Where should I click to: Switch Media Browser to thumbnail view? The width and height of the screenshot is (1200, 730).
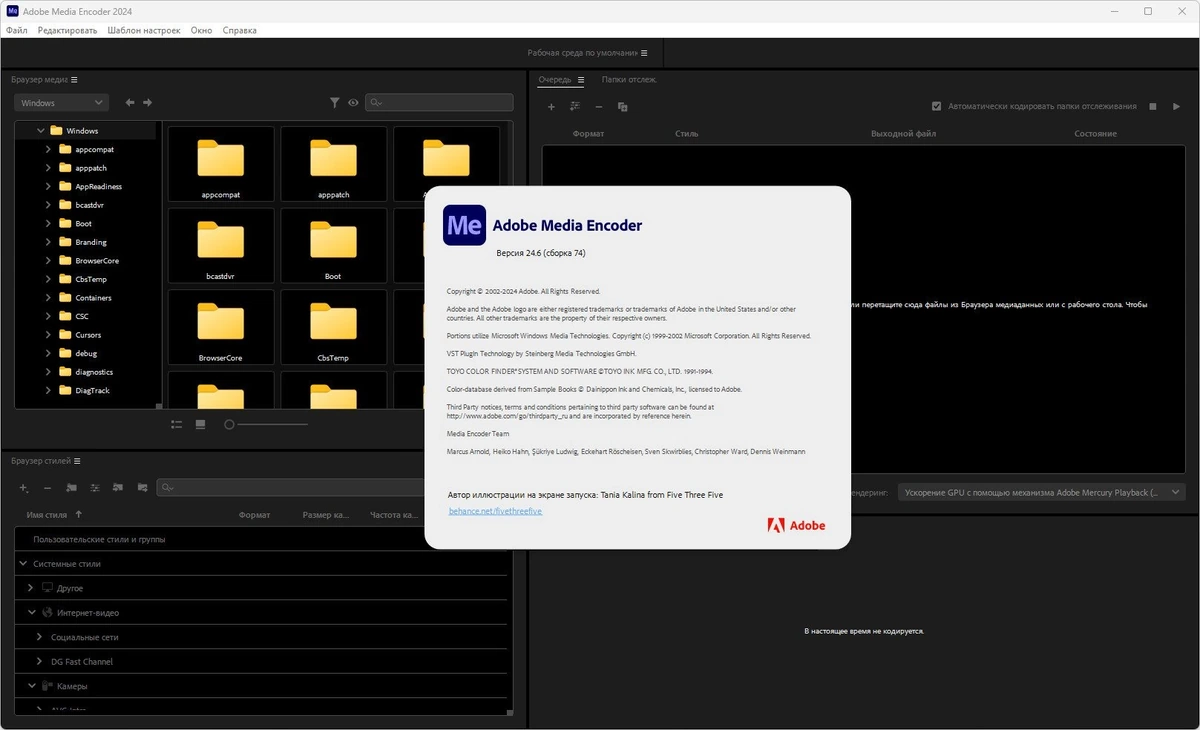pyautogui.click(x=200, y=424)
